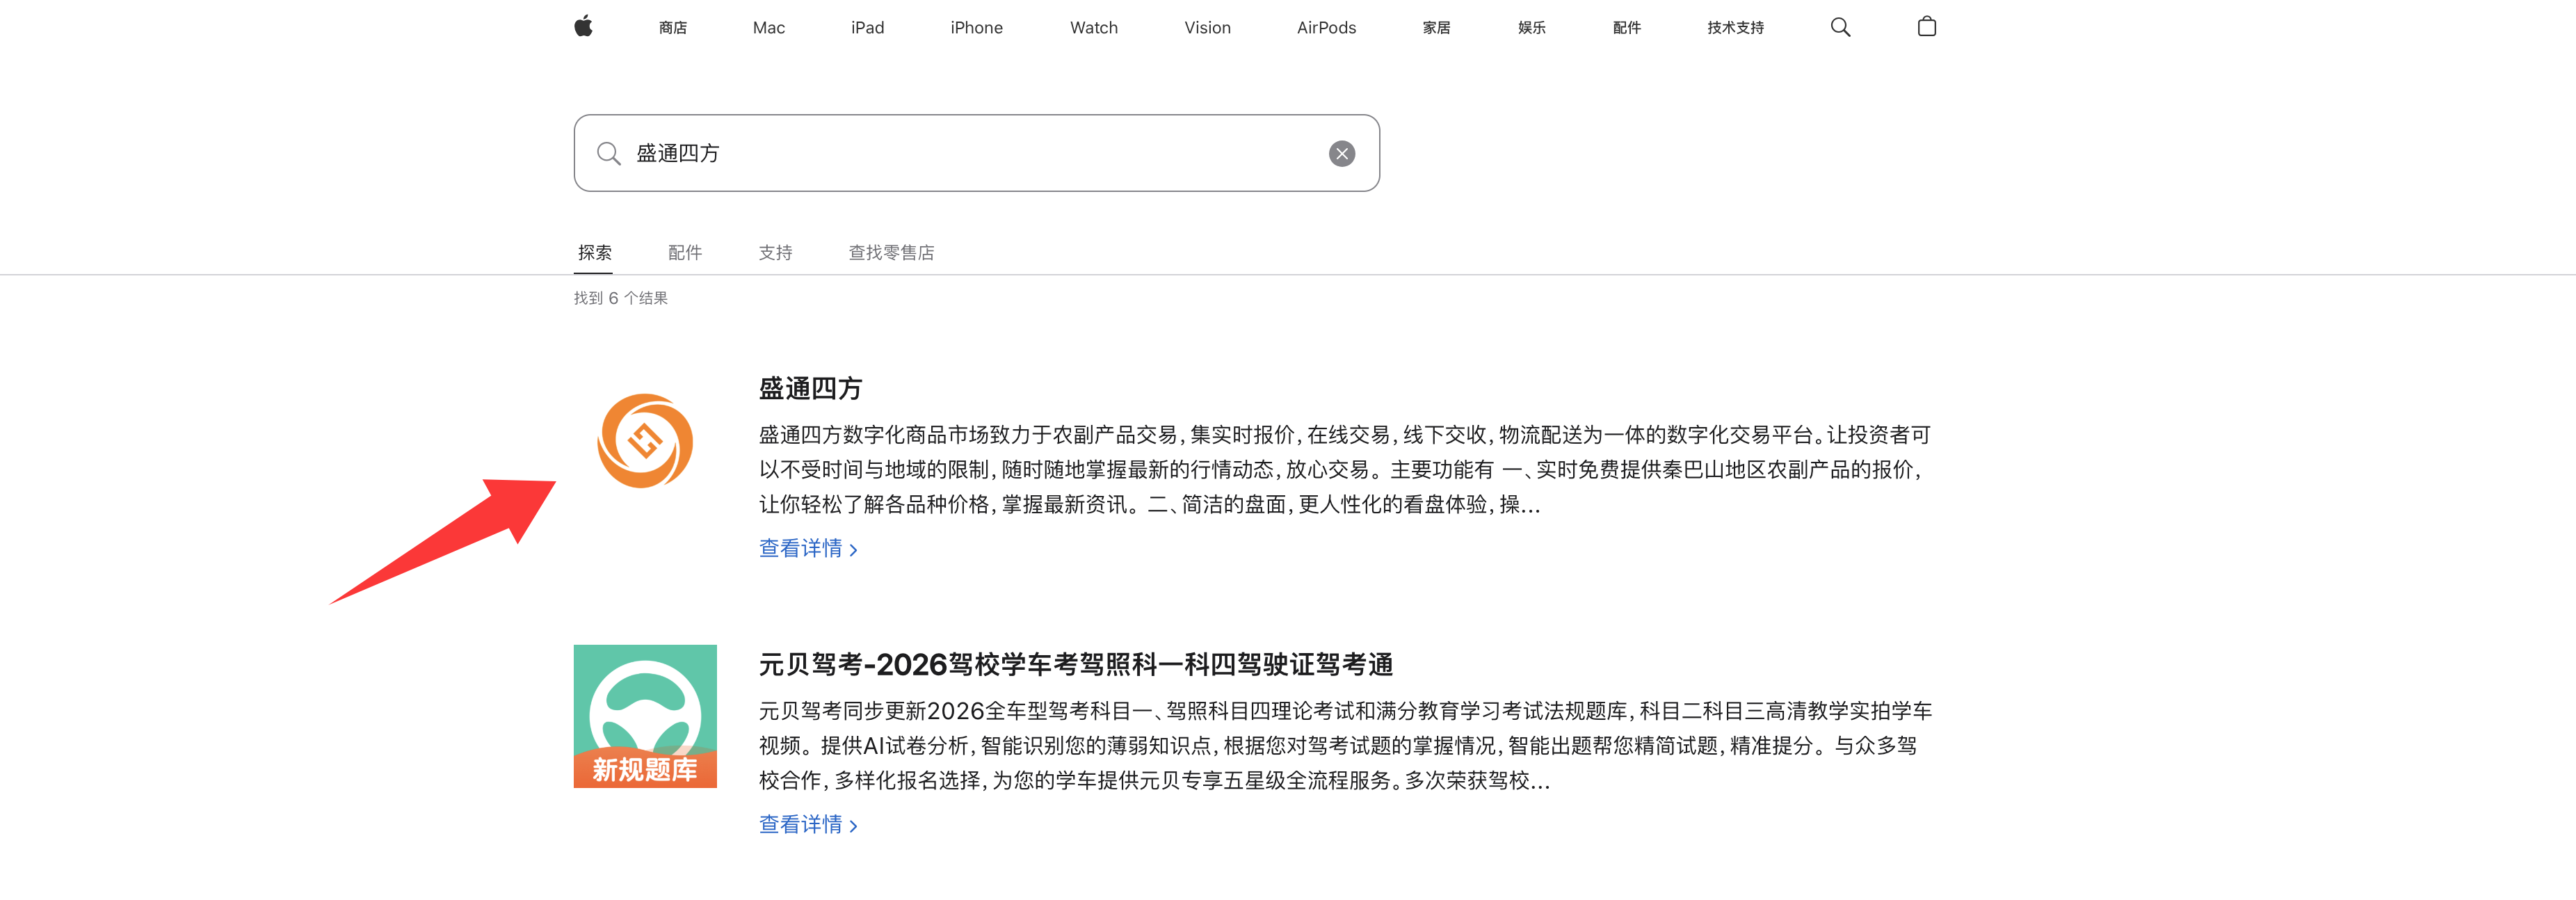Open the shopping bag icon

1925,27
